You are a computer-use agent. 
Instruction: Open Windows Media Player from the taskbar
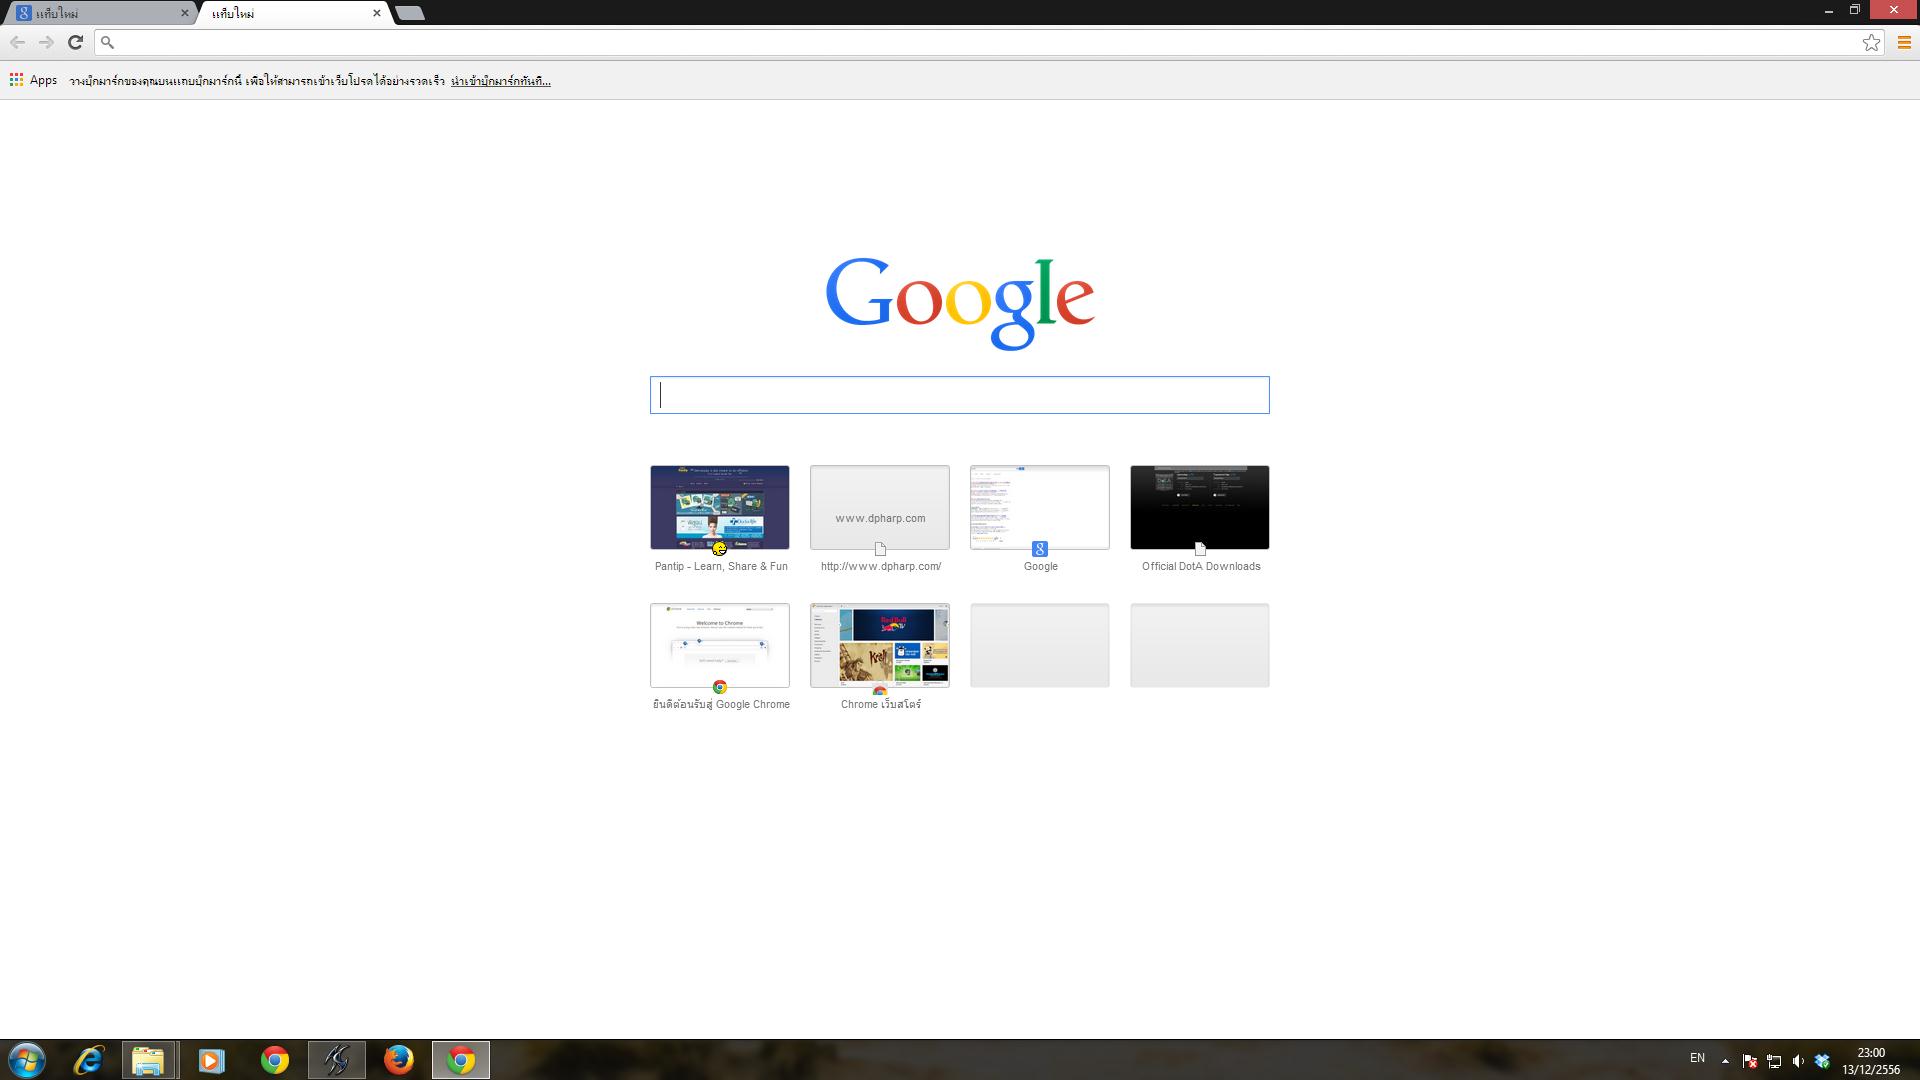coord(211,1060)
